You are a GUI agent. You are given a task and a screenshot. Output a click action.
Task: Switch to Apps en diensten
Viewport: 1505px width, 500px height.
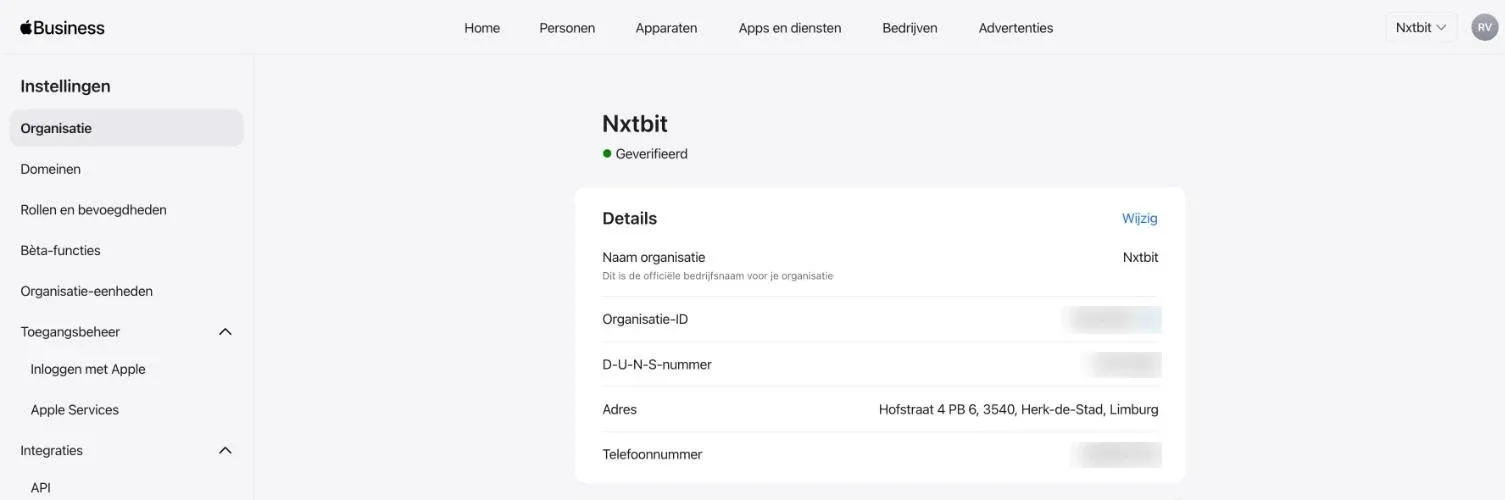[x=790, y=28]
